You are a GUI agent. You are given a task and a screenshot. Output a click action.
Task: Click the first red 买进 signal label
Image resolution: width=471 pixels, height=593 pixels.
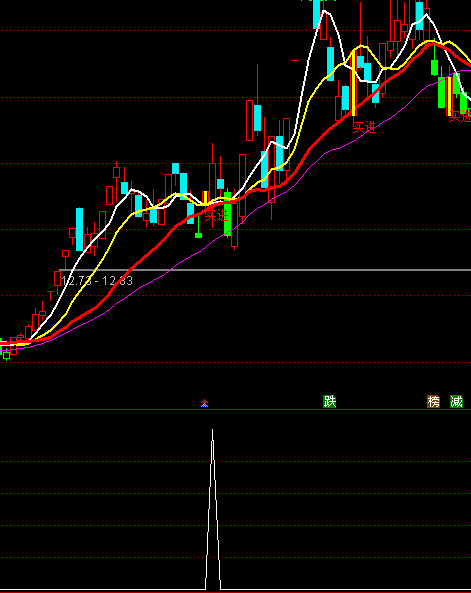(x=217, y=216)
